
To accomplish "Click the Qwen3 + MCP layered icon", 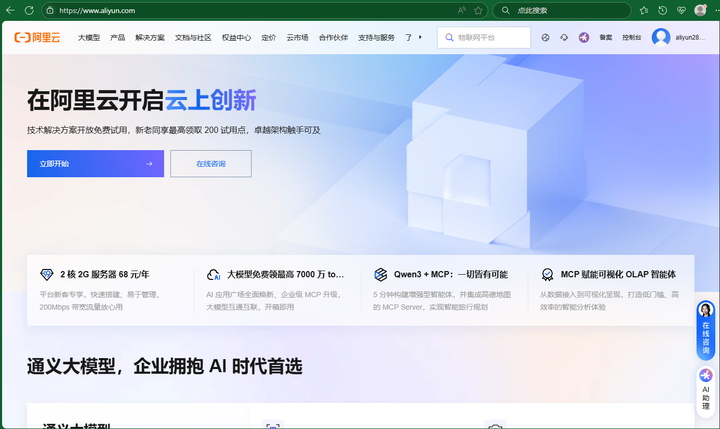I will (380, 274).
